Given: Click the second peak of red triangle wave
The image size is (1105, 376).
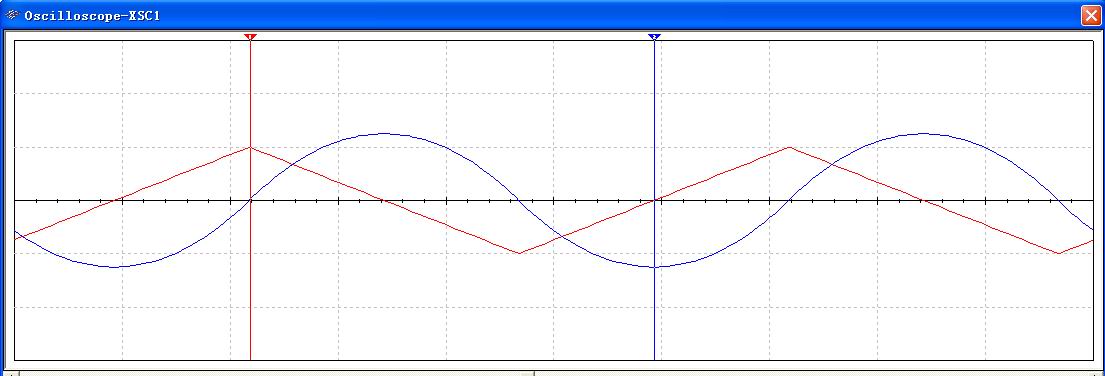Looking at the screenshot, I should pyautogui.click(x=789, y=147).
